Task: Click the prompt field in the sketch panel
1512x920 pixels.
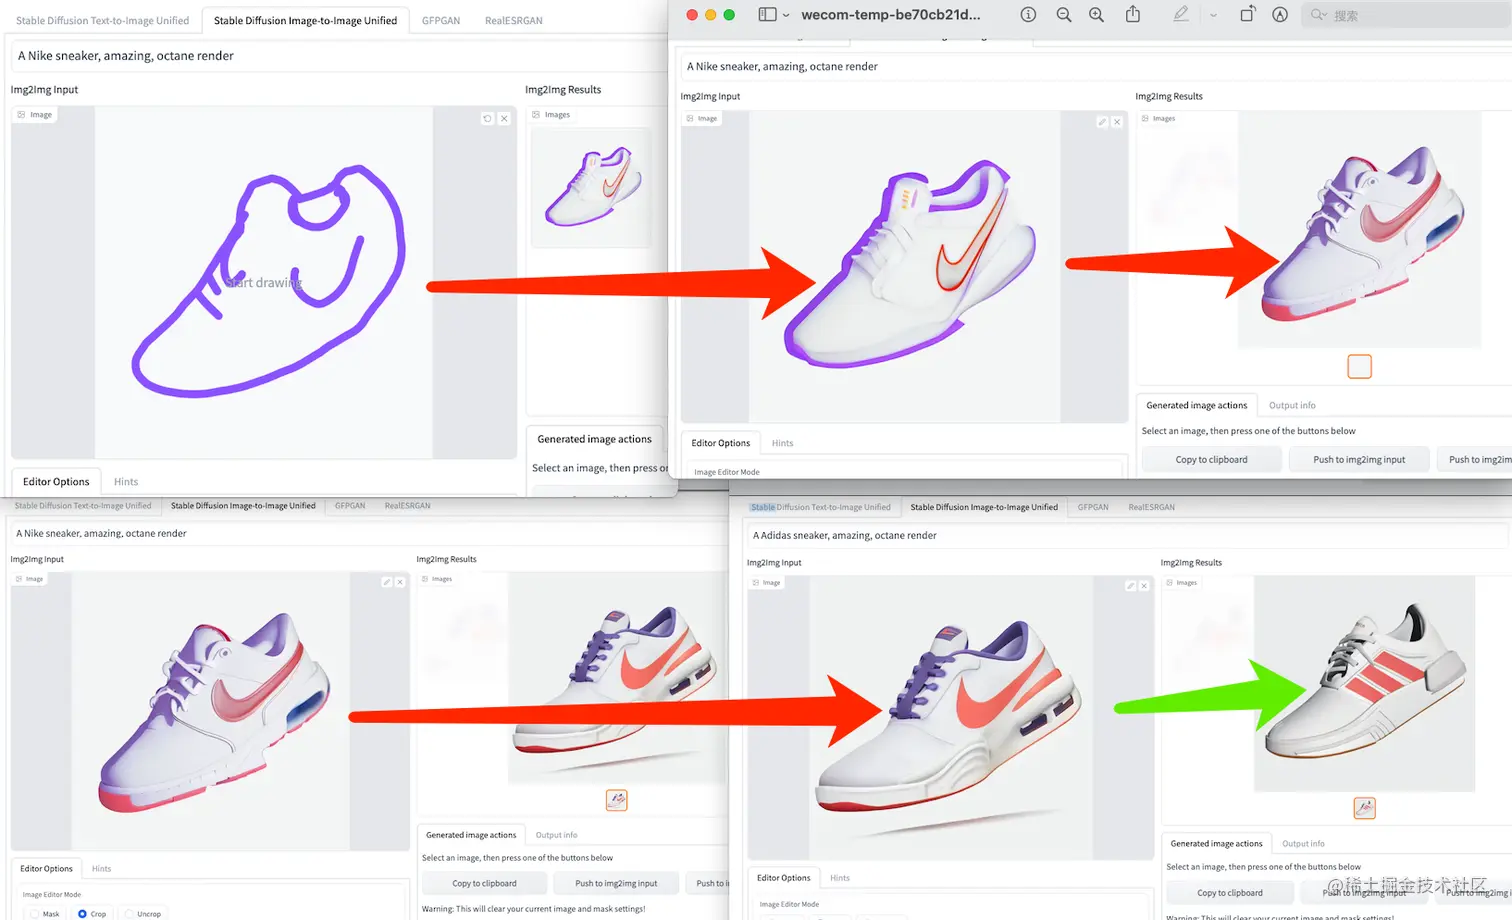Action: click(x=339, y=56)
